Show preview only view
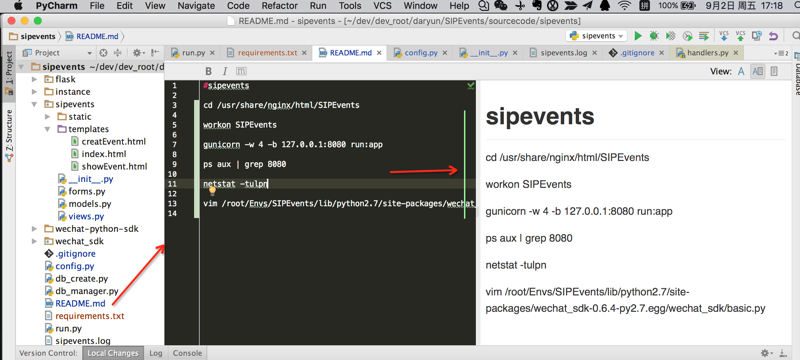 pyautogui.click(x=774, y=71)
